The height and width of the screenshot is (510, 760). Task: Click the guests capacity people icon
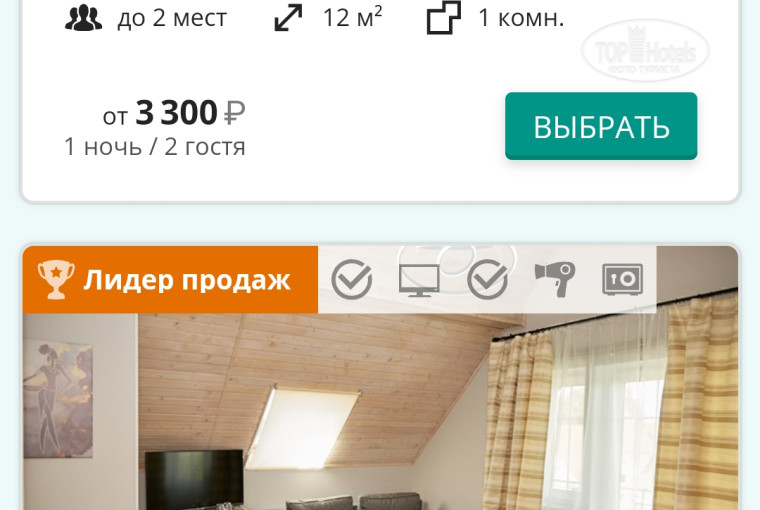(83, 18)
